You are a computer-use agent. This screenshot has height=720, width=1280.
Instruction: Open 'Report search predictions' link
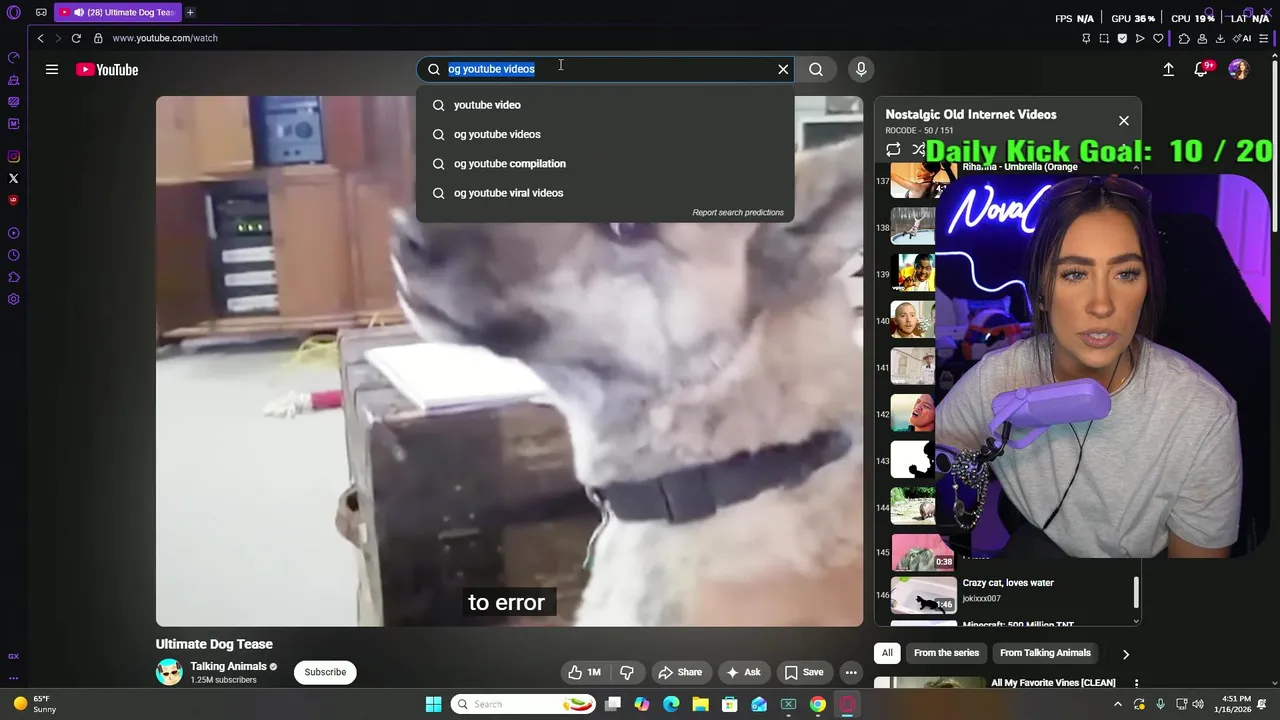pos(738,213)
